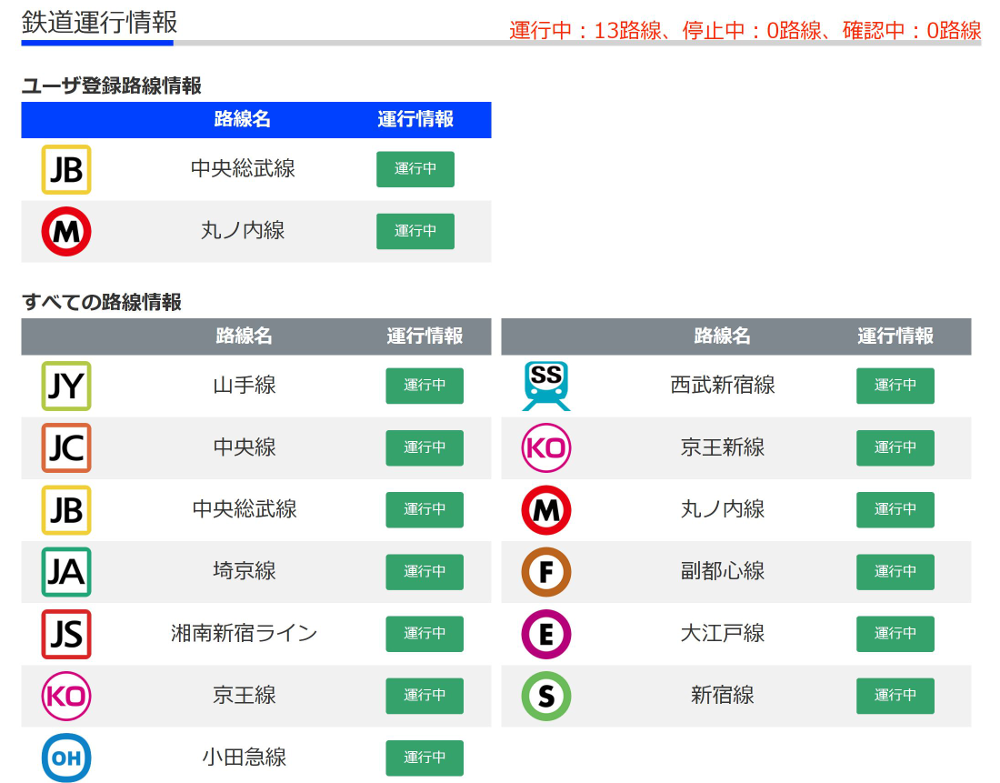1000x783 pixels.
Task: Select the 湘南新宿ライン route name
Action: pos(244,633)
